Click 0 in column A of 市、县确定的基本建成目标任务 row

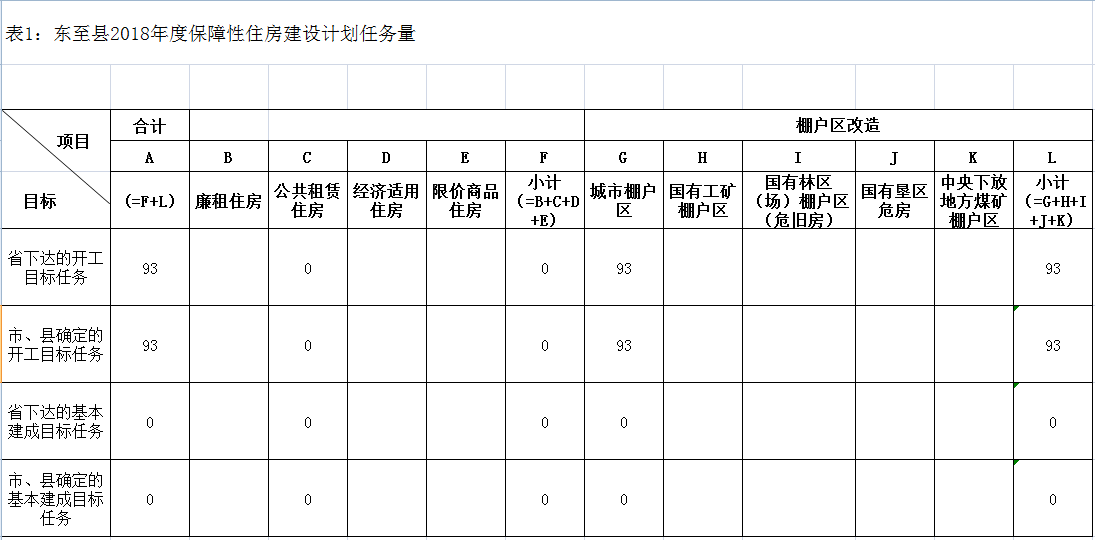(x=149, y=499)
